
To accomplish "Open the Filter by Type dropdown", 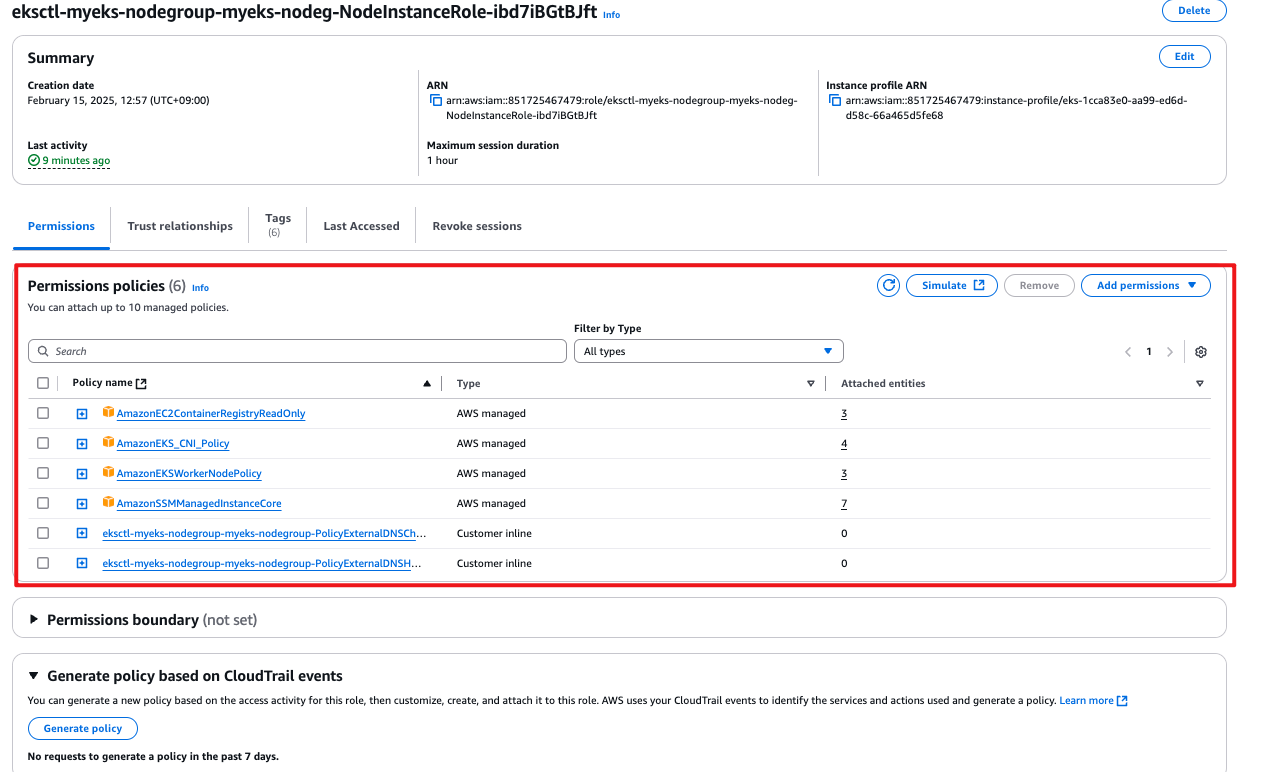I will pyautogui.click(x=708, y=351).
